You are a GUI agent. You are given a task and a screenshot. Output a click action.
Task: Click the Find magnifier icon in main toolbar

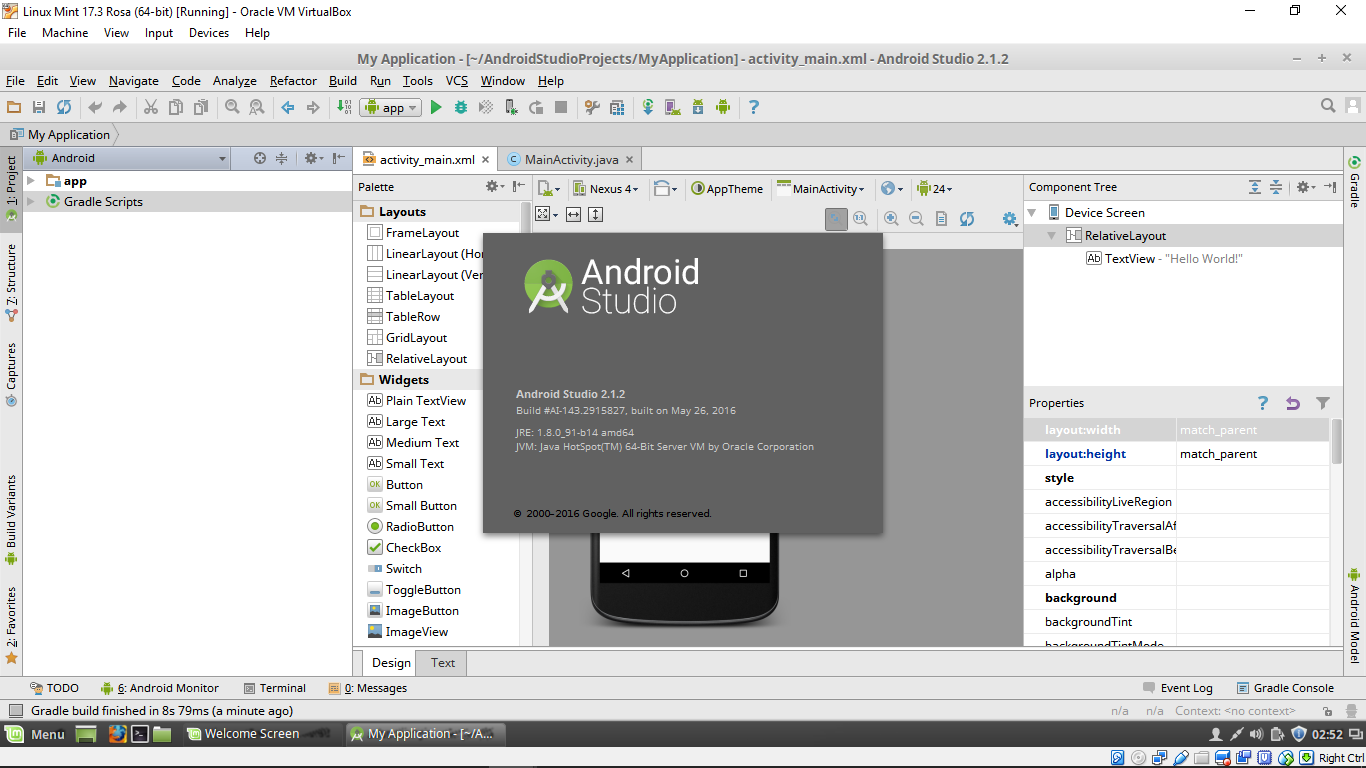(x=232, y=107)
